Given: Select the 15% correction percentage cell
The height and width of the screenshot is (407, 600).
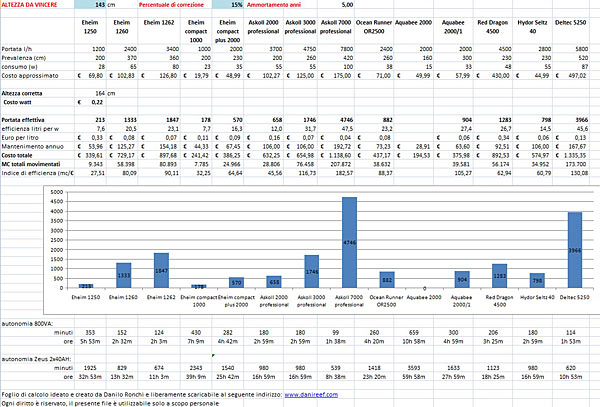Looking at the screenshot, I should (x=227, y=5).
